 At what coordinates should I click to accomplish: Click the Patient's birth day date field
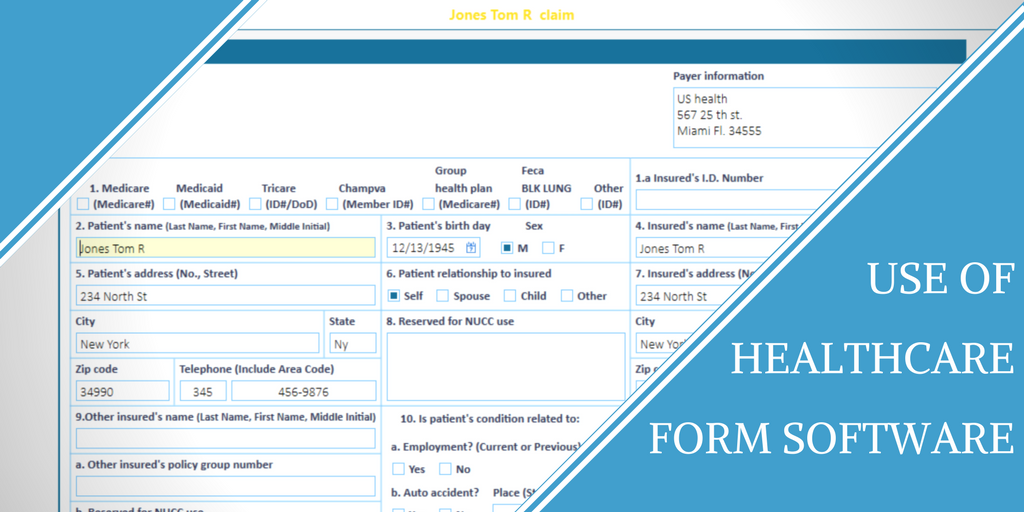tap(434, 248)
